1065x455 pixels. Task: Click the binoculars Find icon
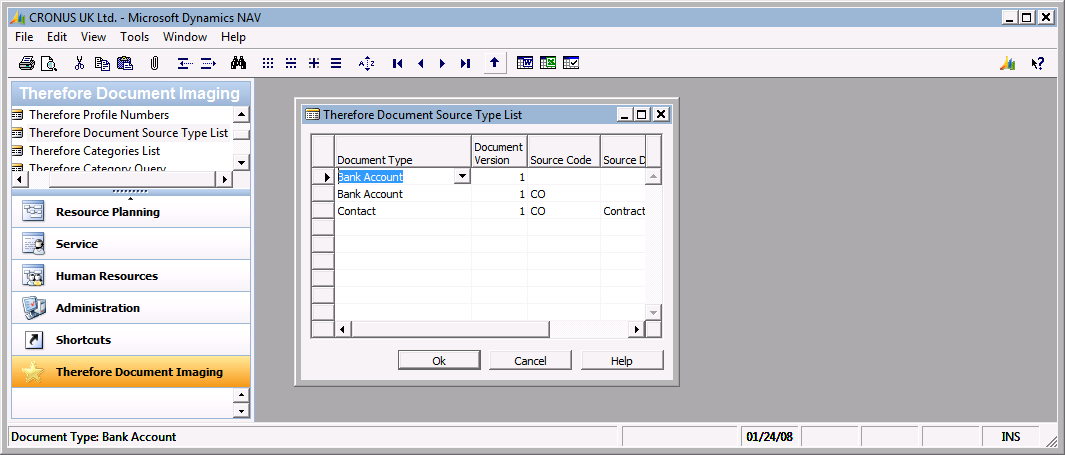tap(238, 63)
